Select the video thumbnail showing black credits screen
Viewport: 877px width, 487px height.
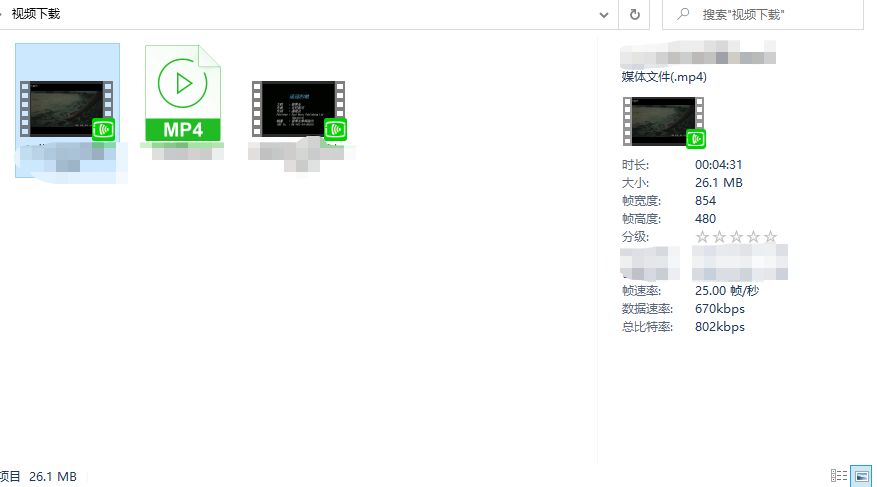299,109
